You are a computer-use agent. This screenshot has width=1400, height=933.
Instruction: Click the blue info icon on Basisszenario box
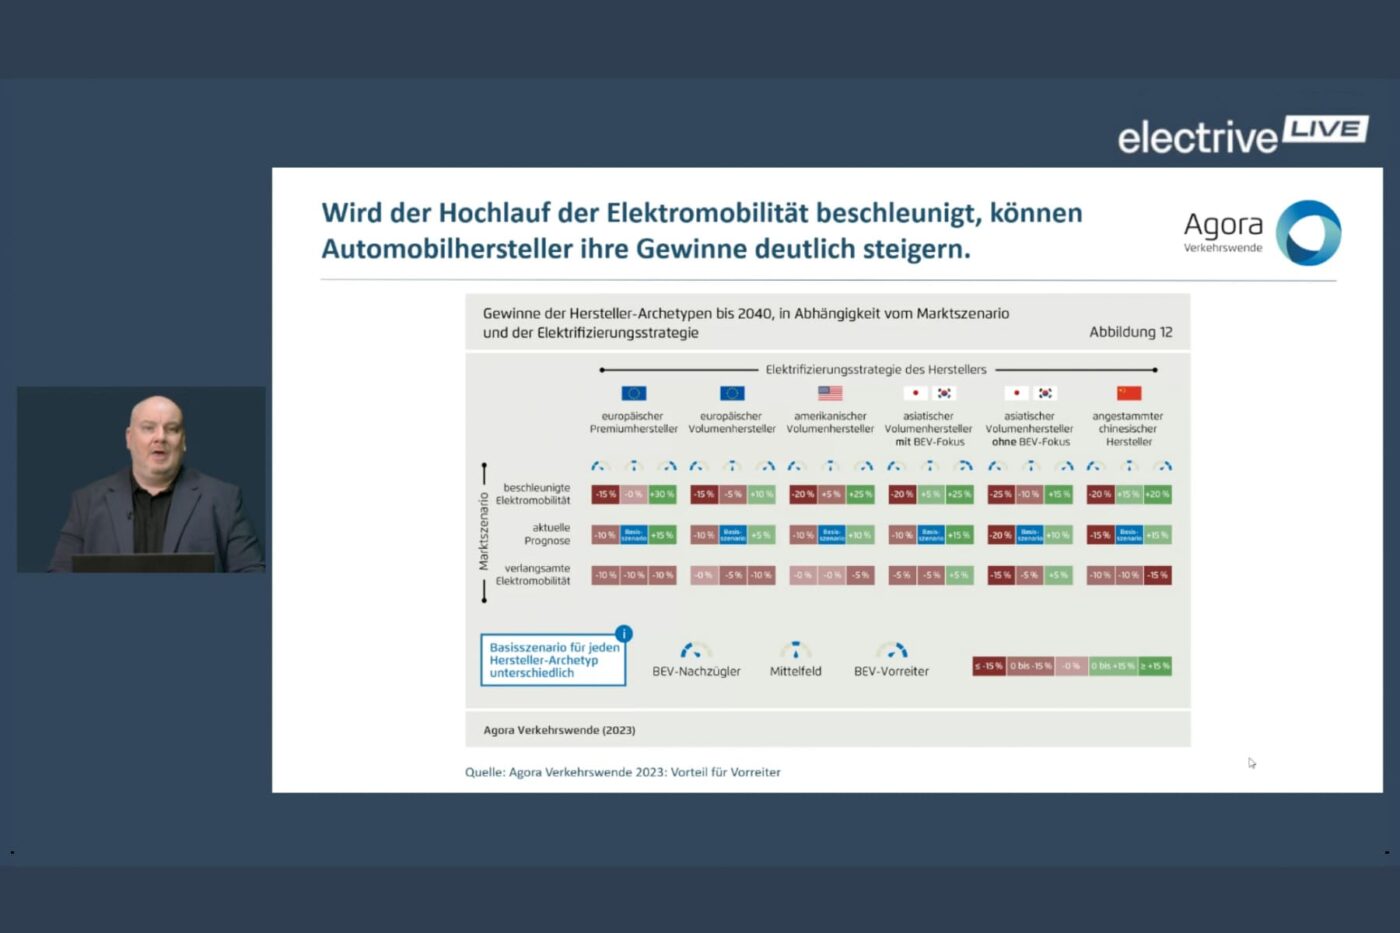(x=624, y=633)
